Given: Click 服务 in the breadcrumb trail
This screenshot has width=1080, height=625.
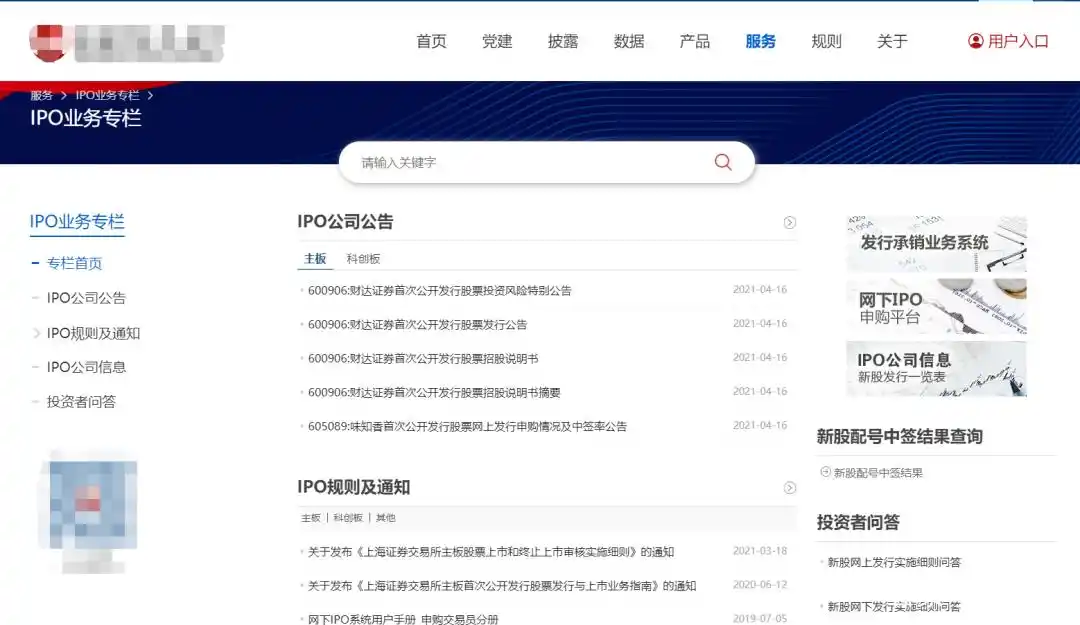Looking at the screenshot, I should (x=42, y=95).
